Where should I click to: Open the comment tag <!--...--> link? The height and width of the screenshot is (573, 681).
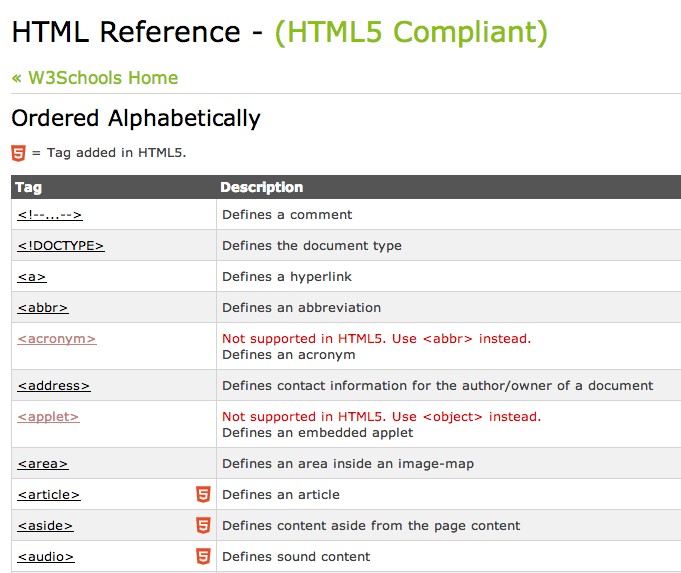(49, 215)
